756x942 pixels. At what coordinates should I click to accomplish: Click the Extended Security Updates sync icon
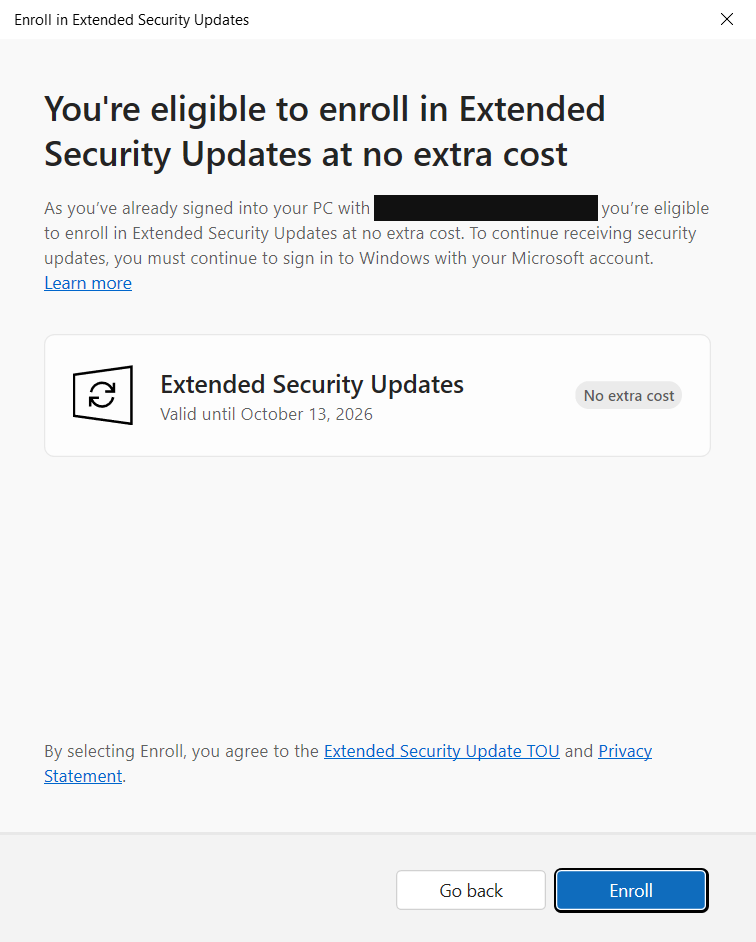coord(102,395)
